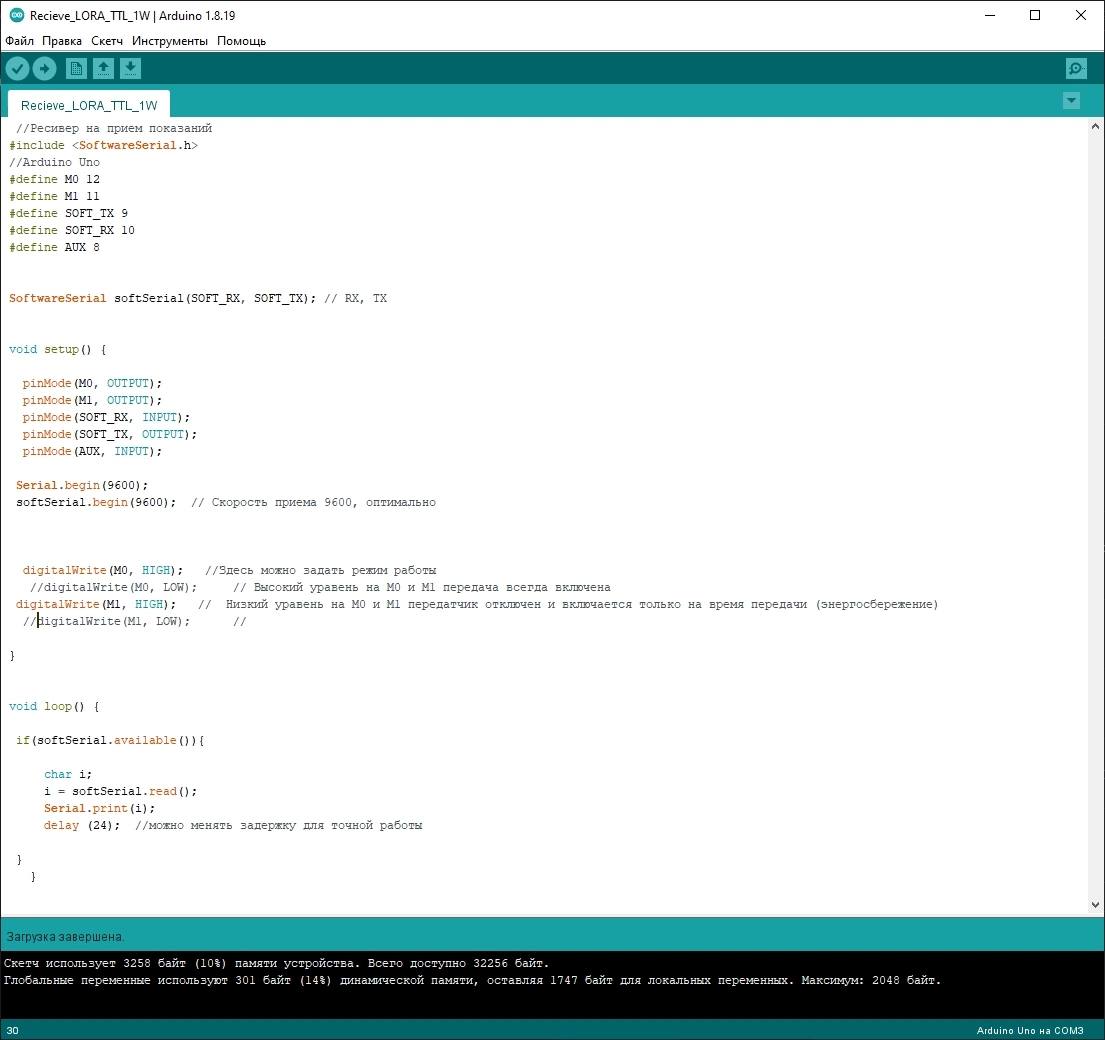Image resolution: width=1105 pixels, height=1040 pixels.
Task: Click the 'i = softSerial.read();' line
Action: (x=121, y=791)
